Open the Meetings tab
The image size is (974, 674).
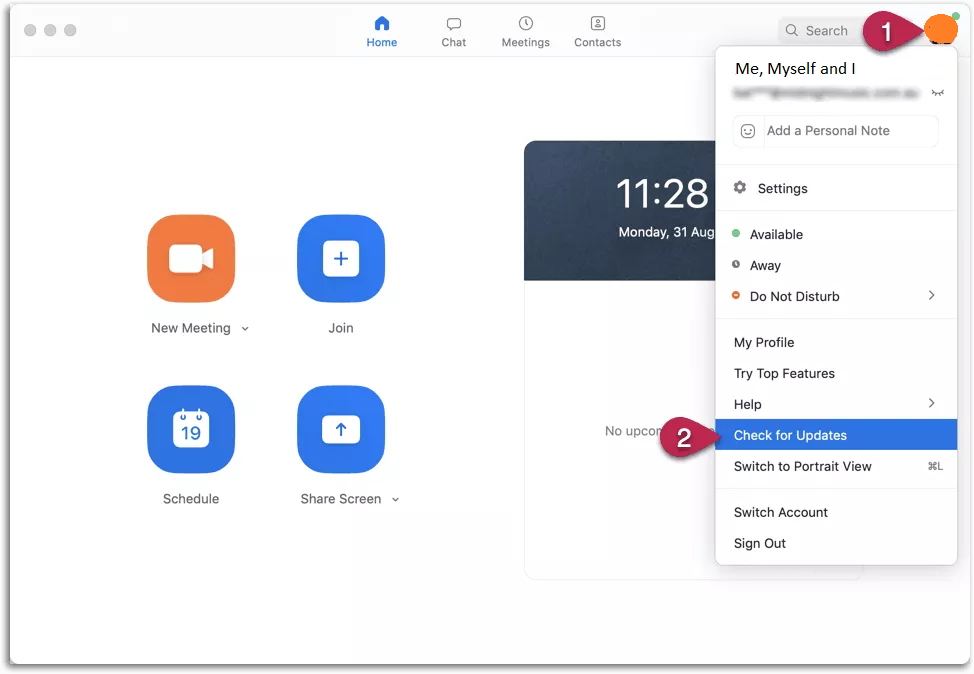(525, 31)
